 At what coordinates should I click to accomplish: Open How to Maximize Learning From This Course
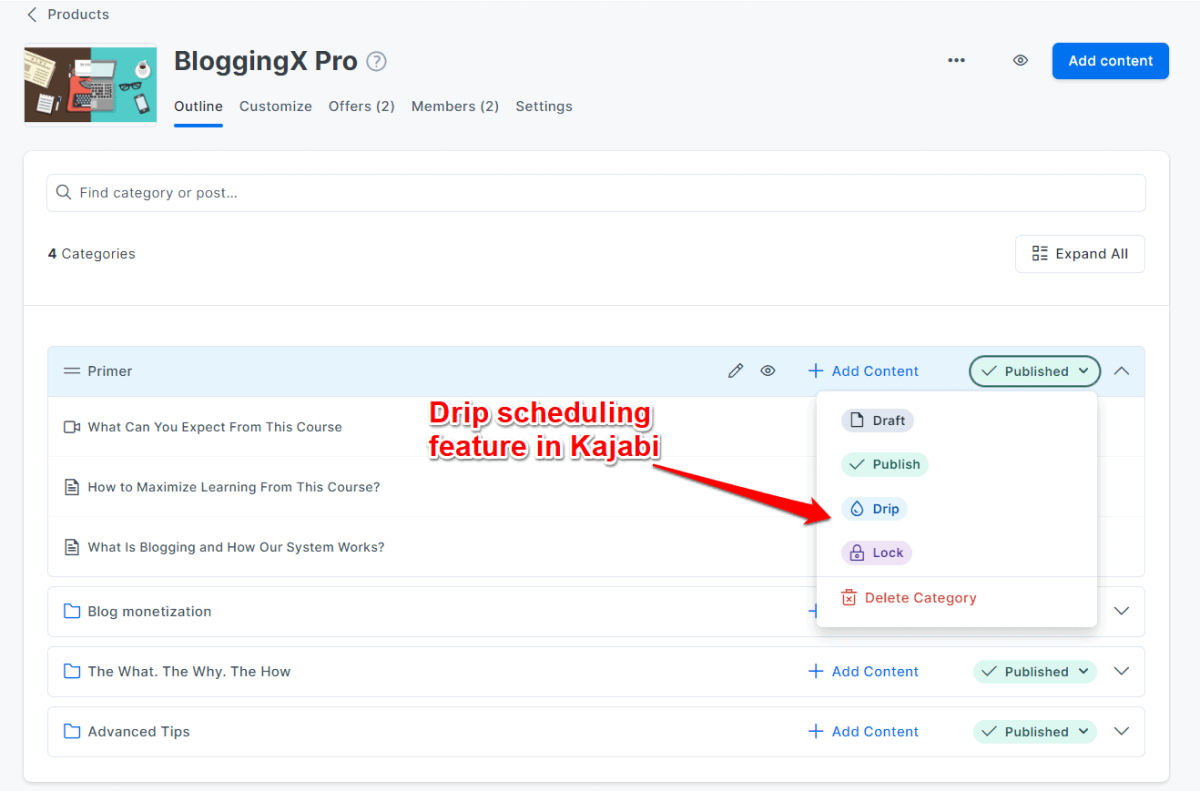[234, 487]
